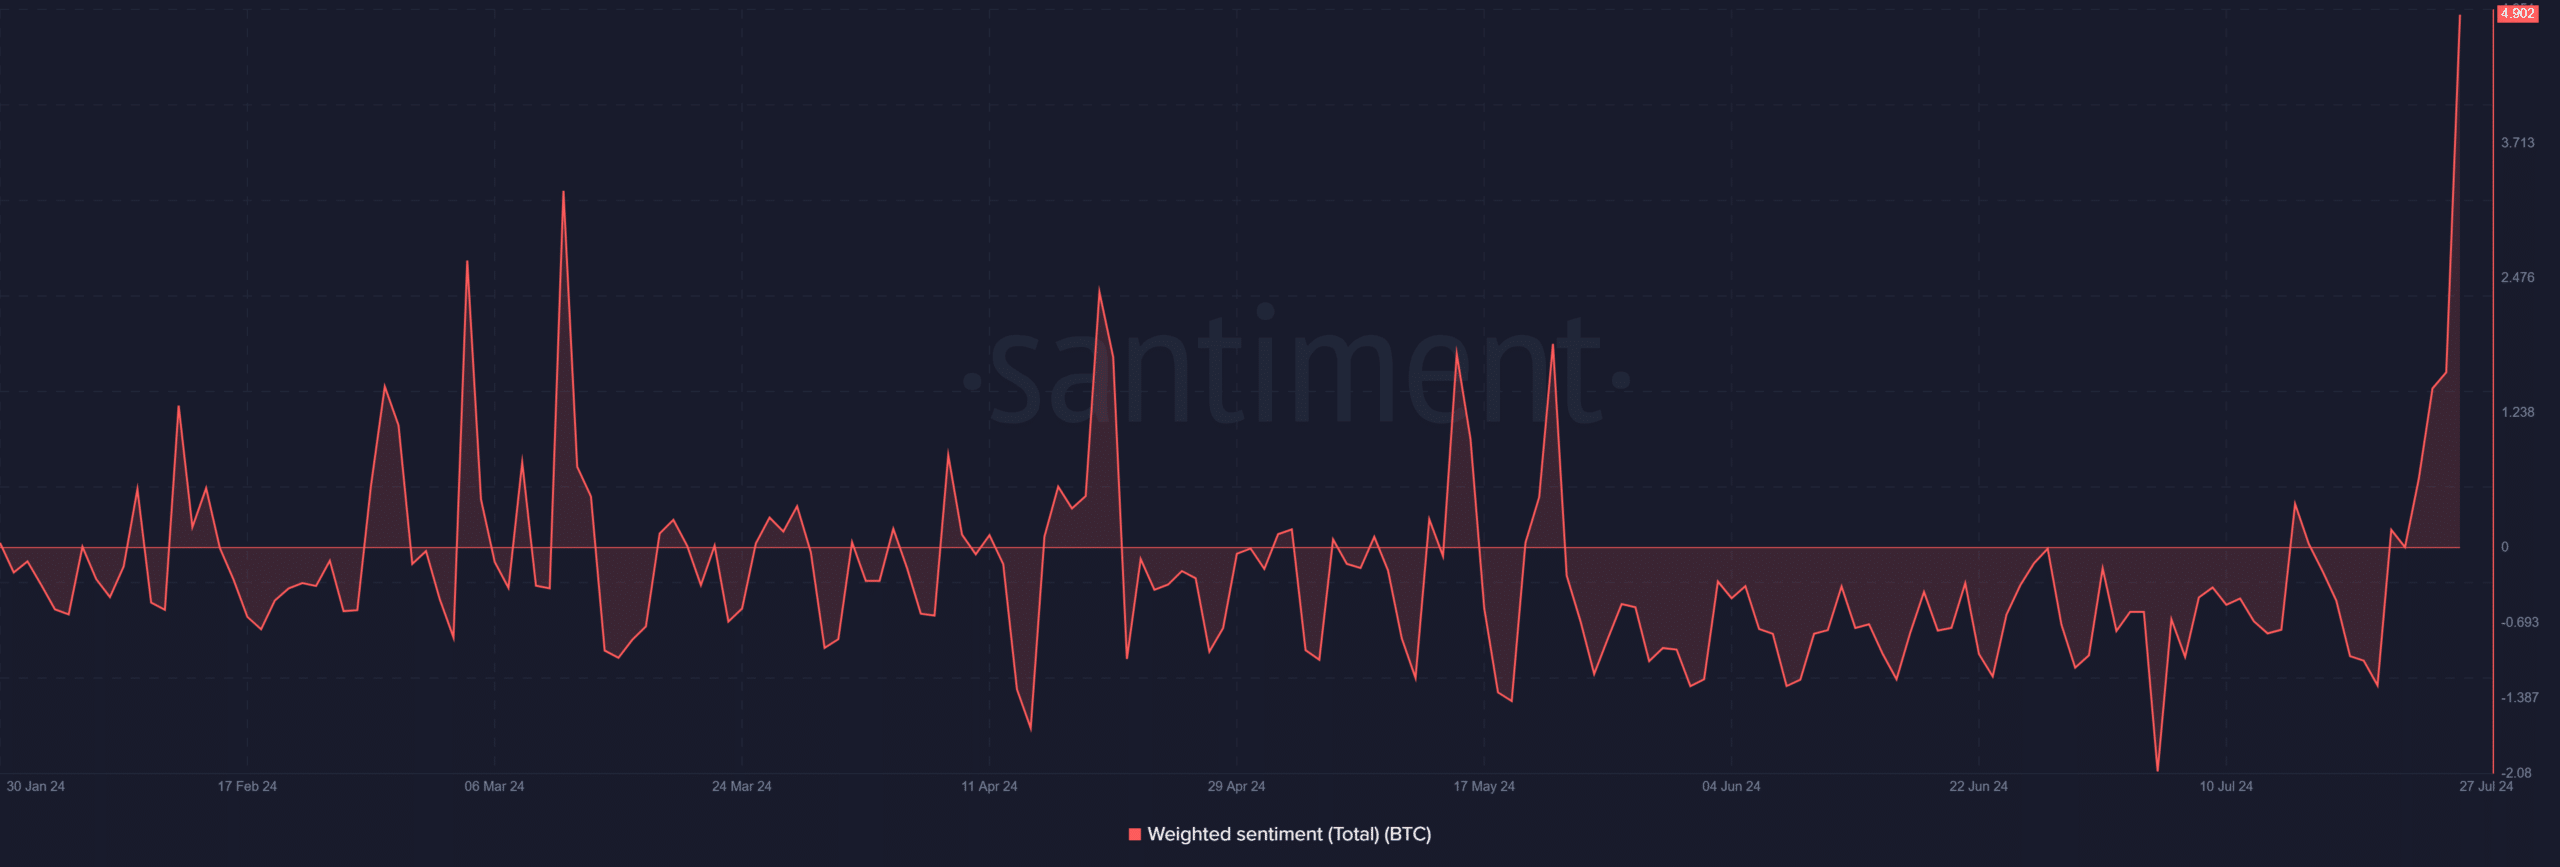The height and width of the screenshot is (867, 2560).
Task: Click the 17 Feb 24 date label
Action: (247, 786)
